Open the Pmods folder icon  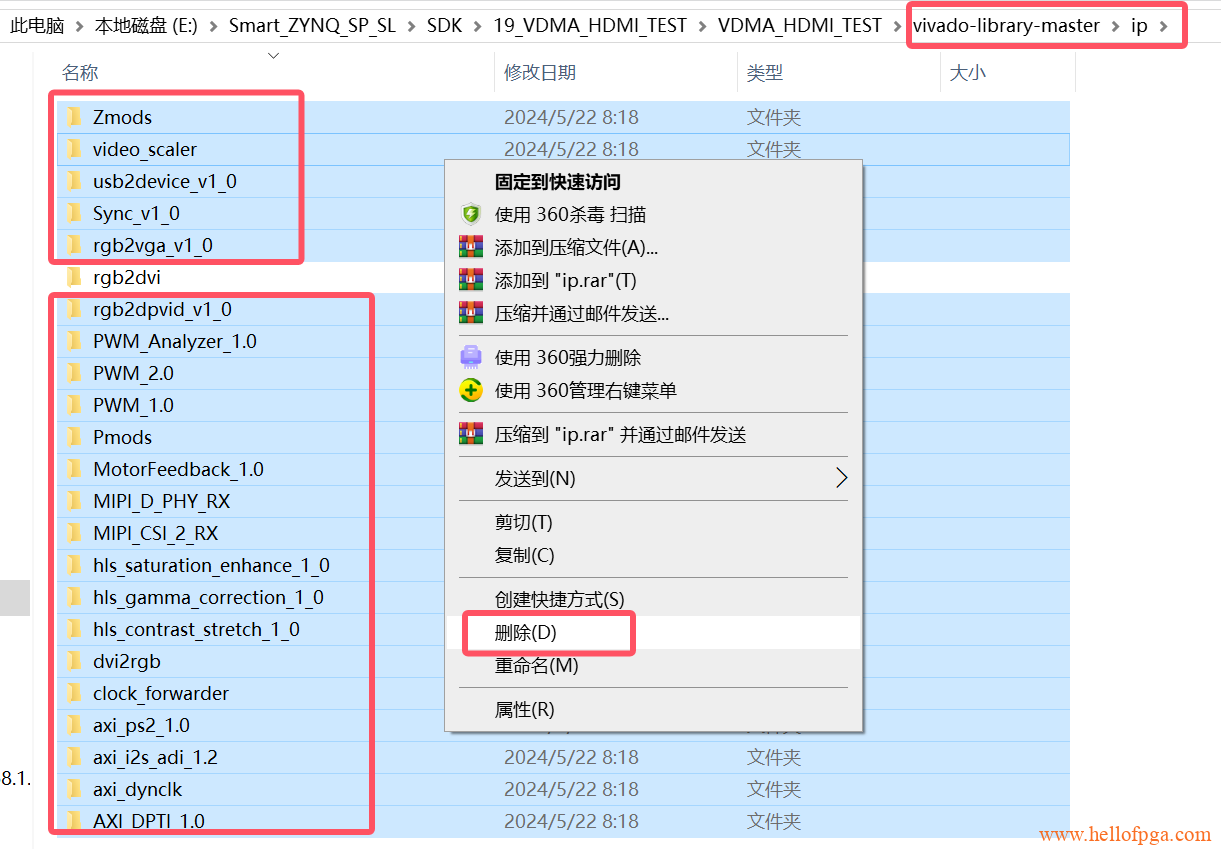point(75,437)
